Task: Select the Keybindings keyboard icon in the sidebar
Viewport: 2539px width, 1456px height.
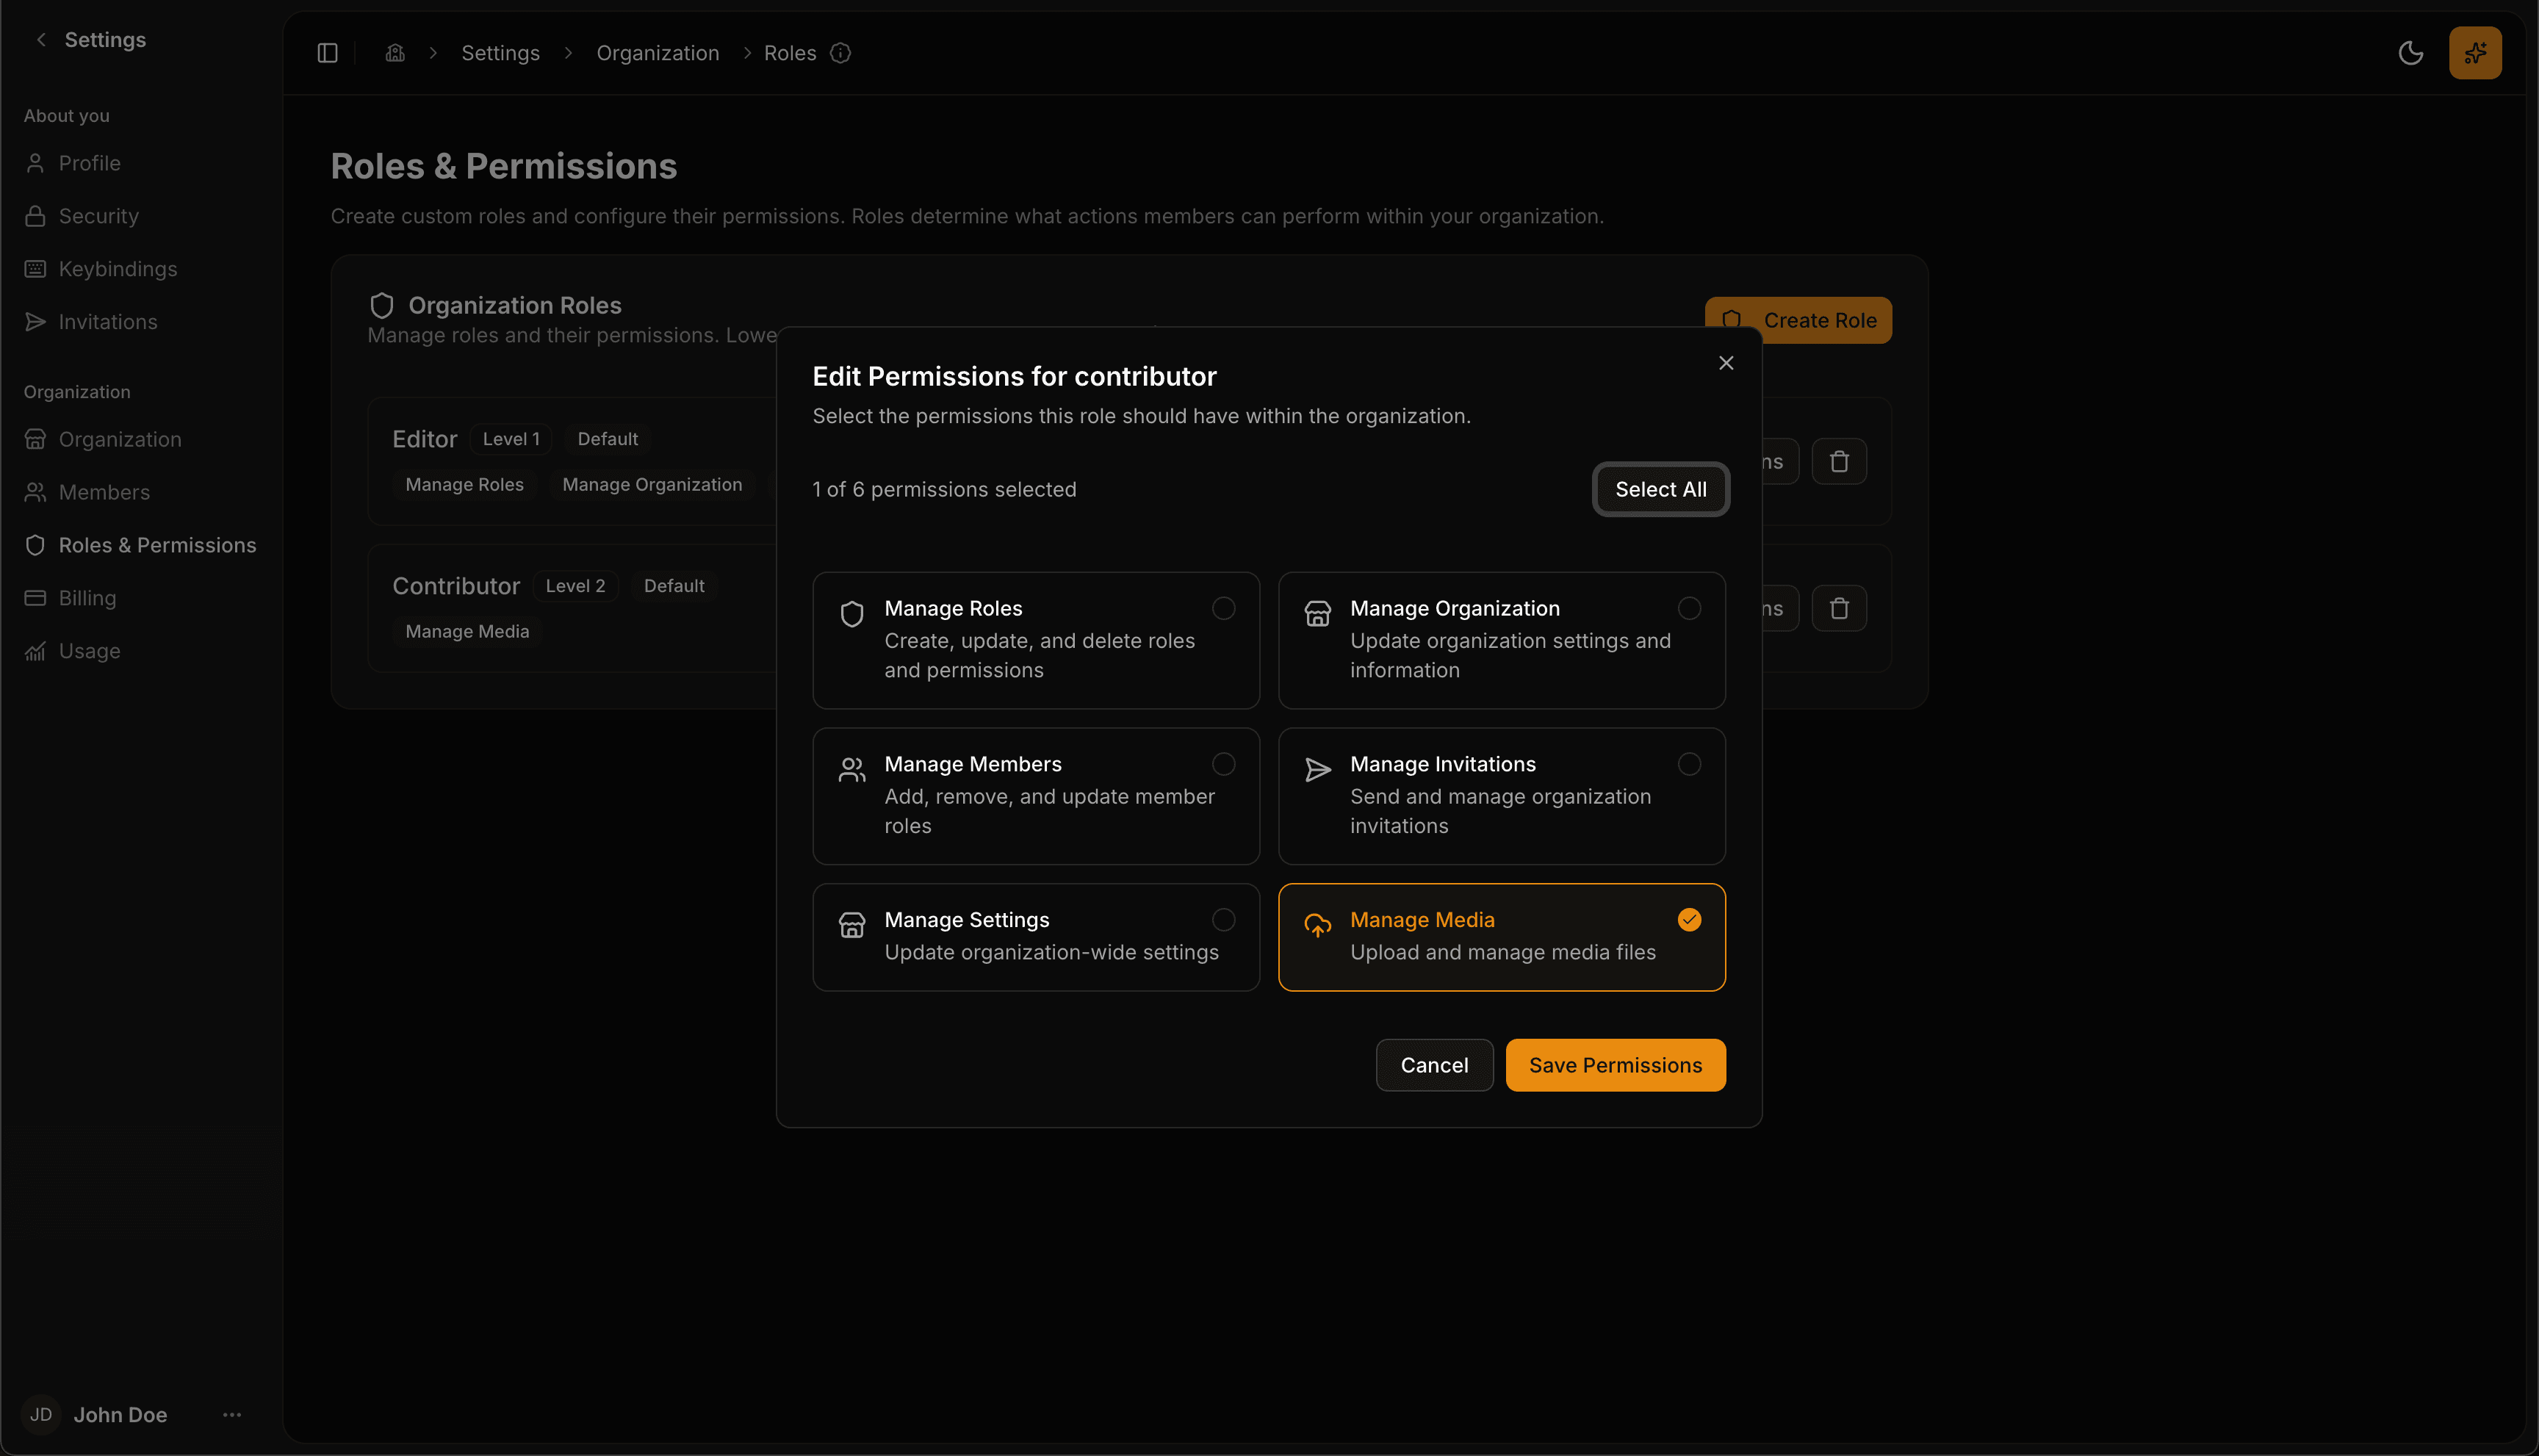Action: click(x=35, y=269)
